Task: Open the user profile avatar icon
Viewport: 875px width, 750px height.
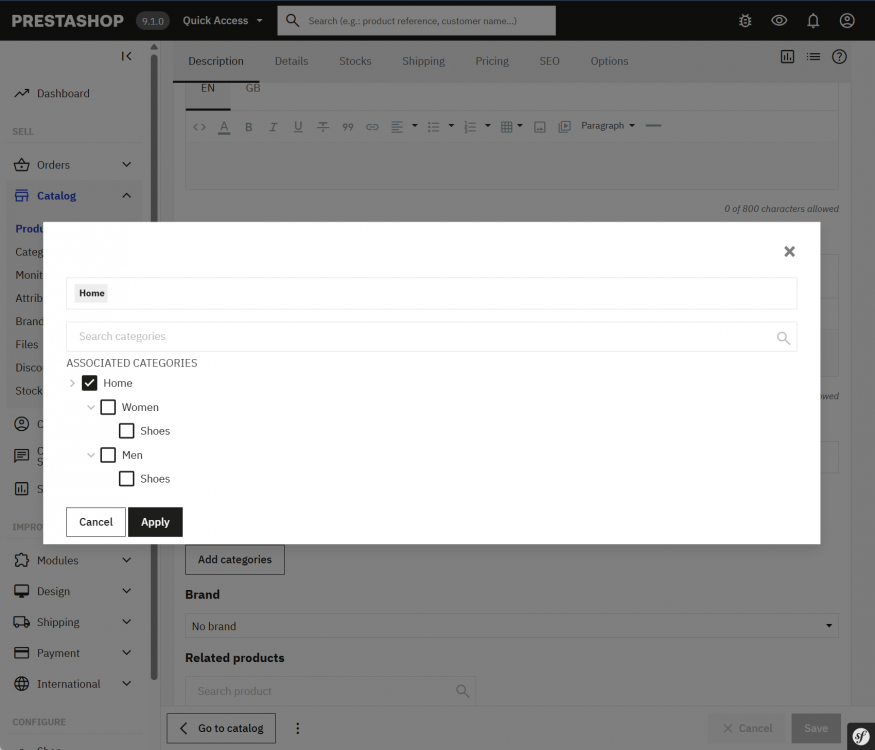Action: pyautogui.click(x=847, y=21)
